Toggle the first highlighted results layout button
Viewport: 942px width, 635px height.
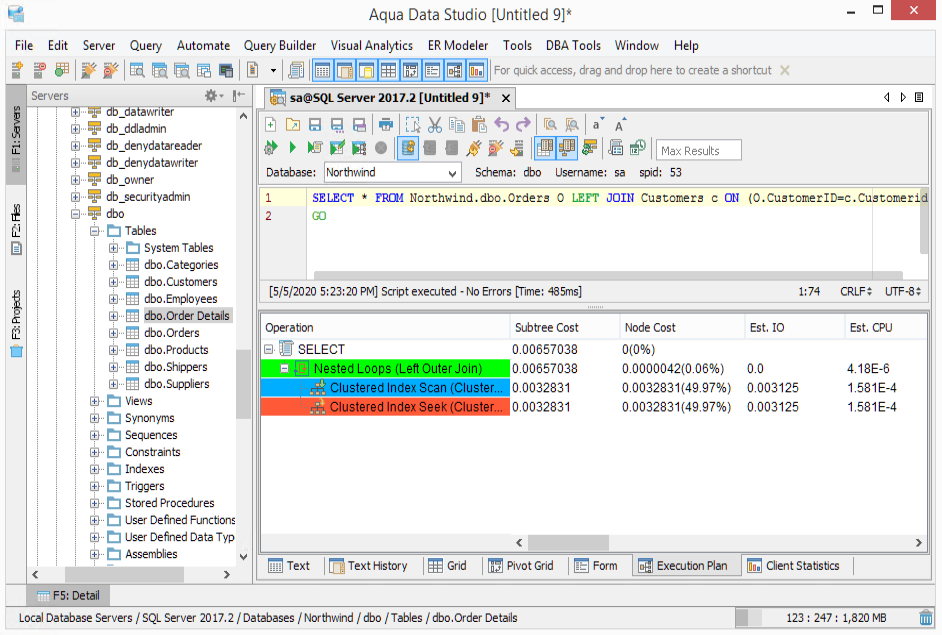(x=544, y=148)
